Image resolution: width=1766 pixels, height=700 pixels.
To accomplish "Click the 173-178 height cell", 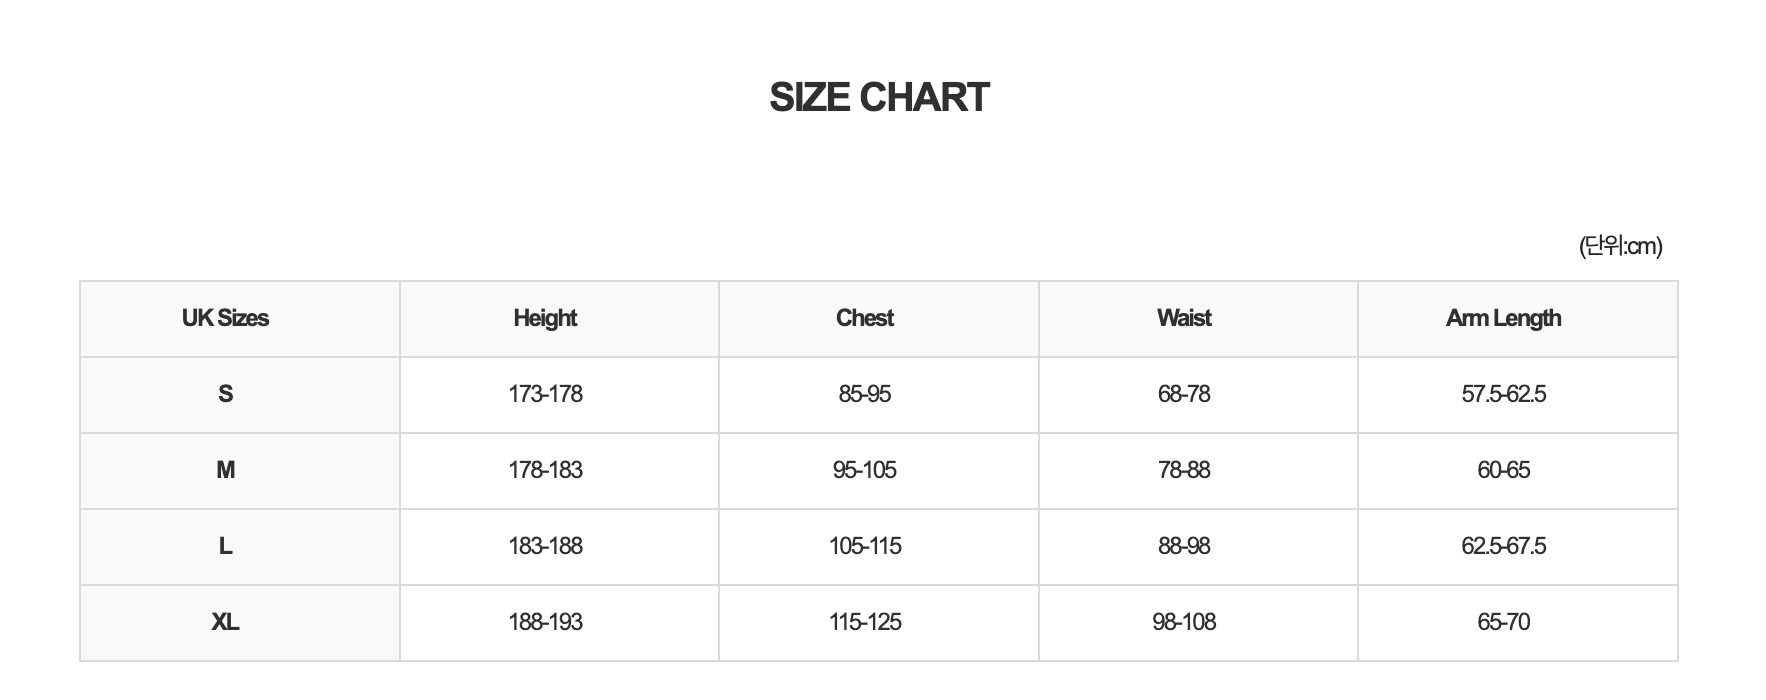I will [545, 394].
